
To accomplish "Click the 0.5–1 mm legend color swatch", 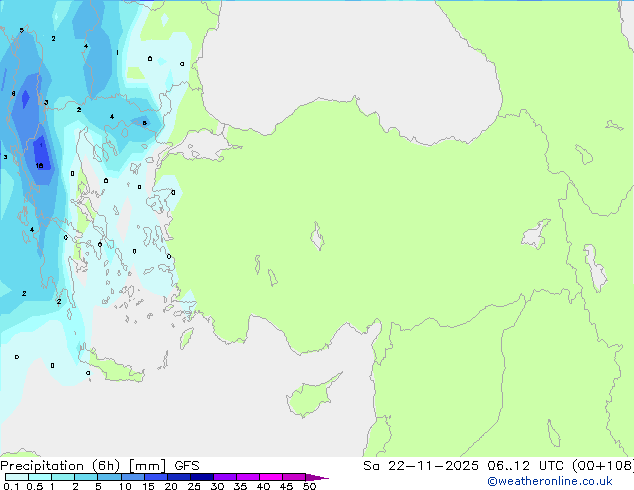I will coord(40,477).
